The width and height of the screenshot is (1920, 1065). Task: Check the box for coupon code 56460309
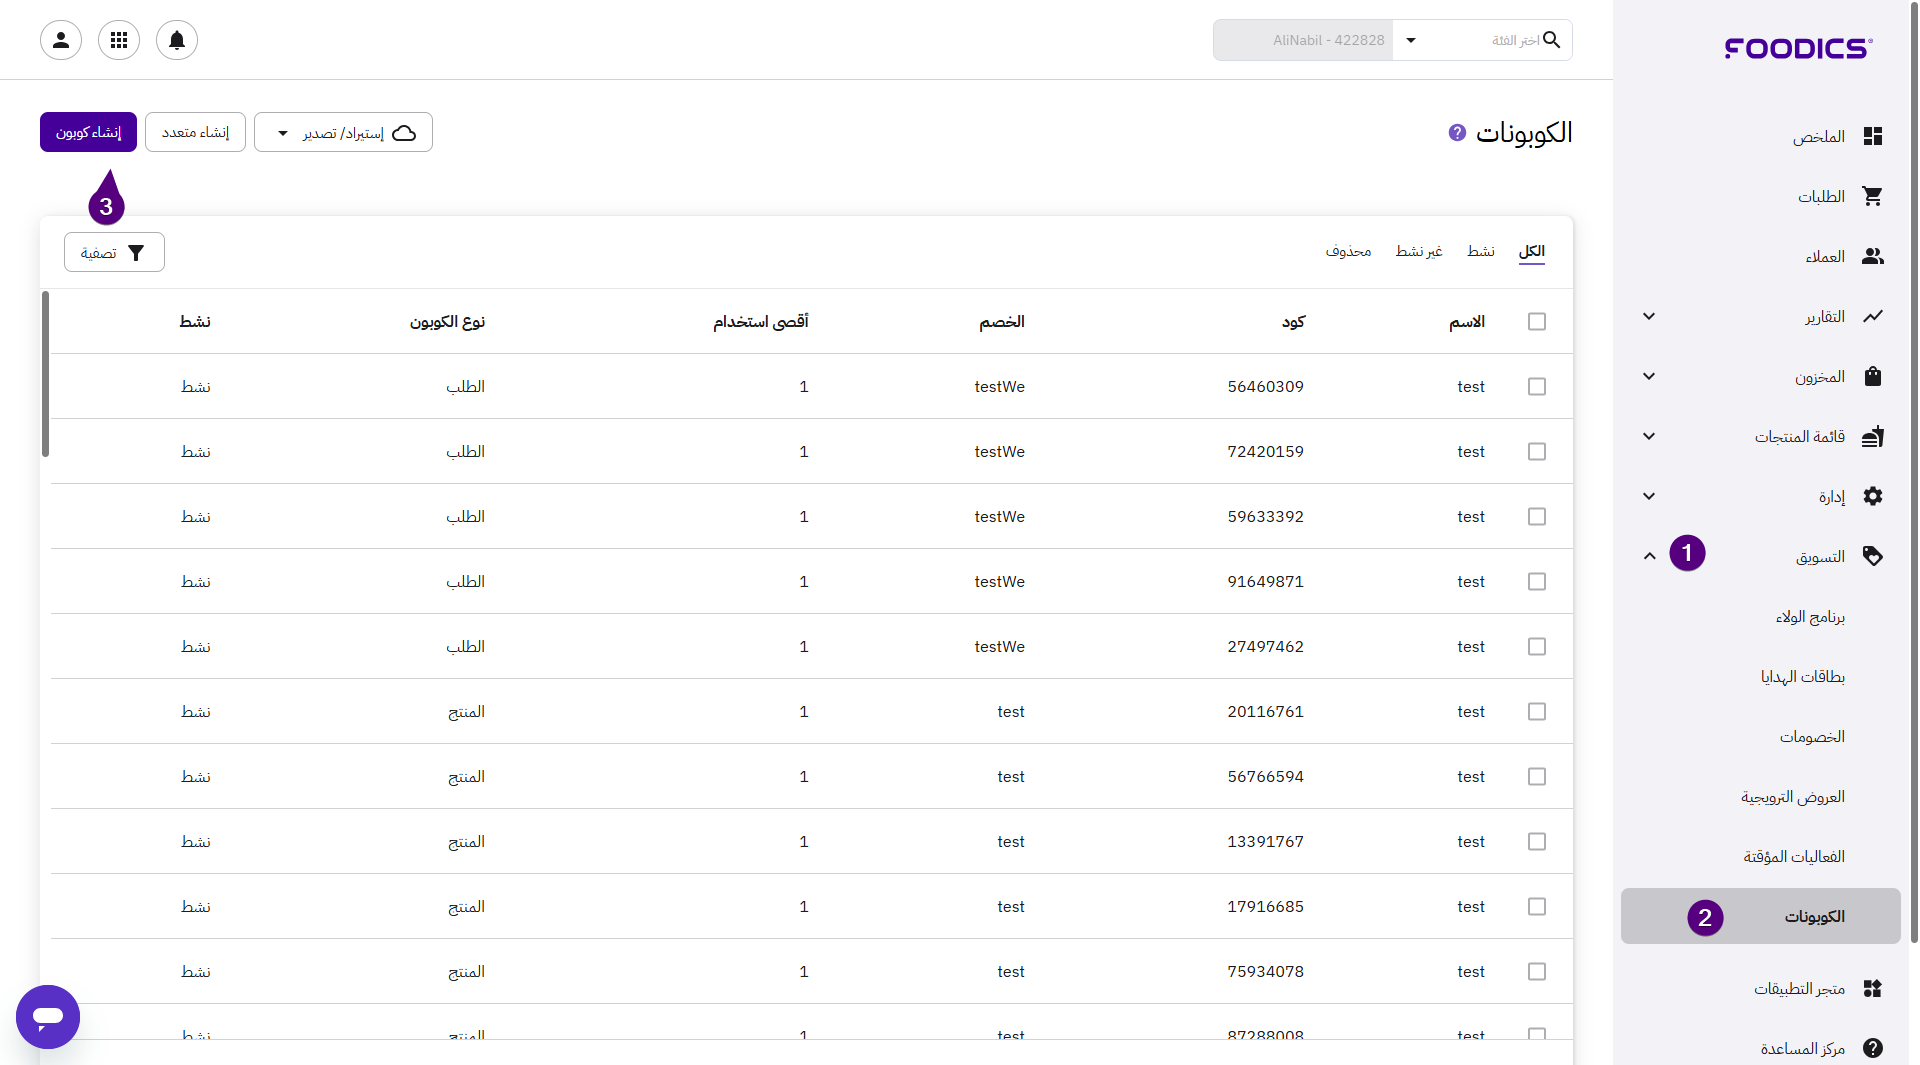tap(1537, 386)
